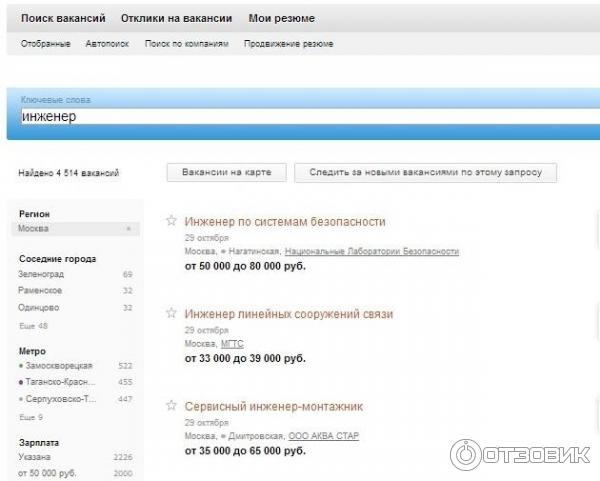Open the ООО АКВА СТАР company link
This screenshot has height=481, width=600.
pyautogui.click(x=322, y=436)
